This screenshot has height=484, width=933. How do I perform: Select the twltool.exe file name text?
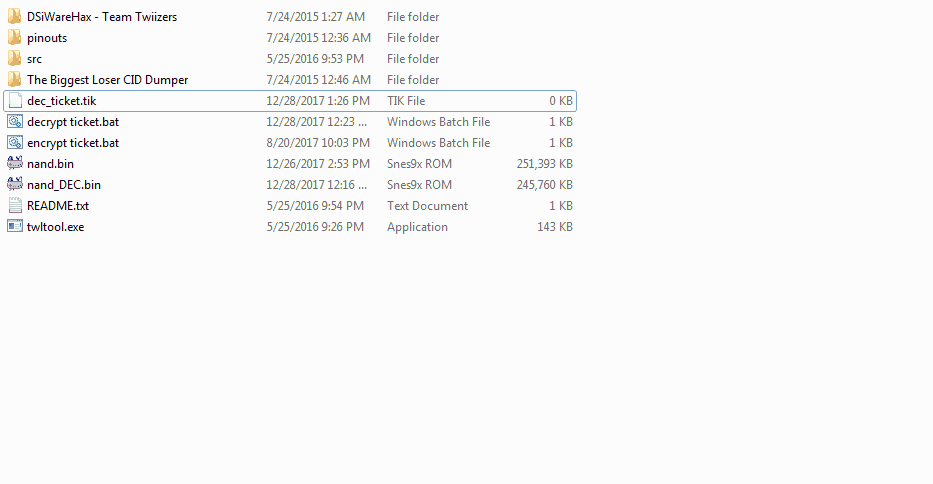(55, 227)
